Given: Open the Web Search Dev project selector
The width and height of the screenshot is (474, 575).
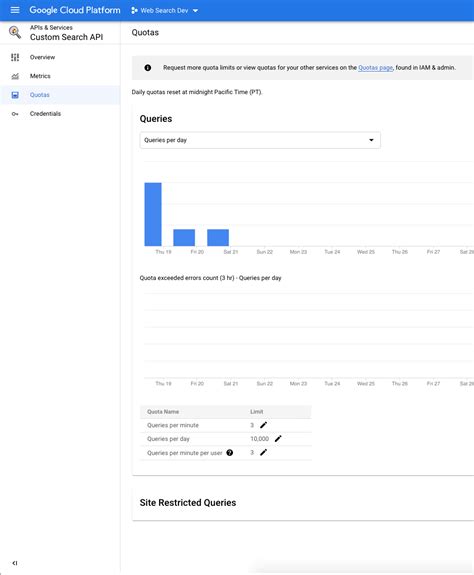Looking at the screenshot, I should pos(165,10).
